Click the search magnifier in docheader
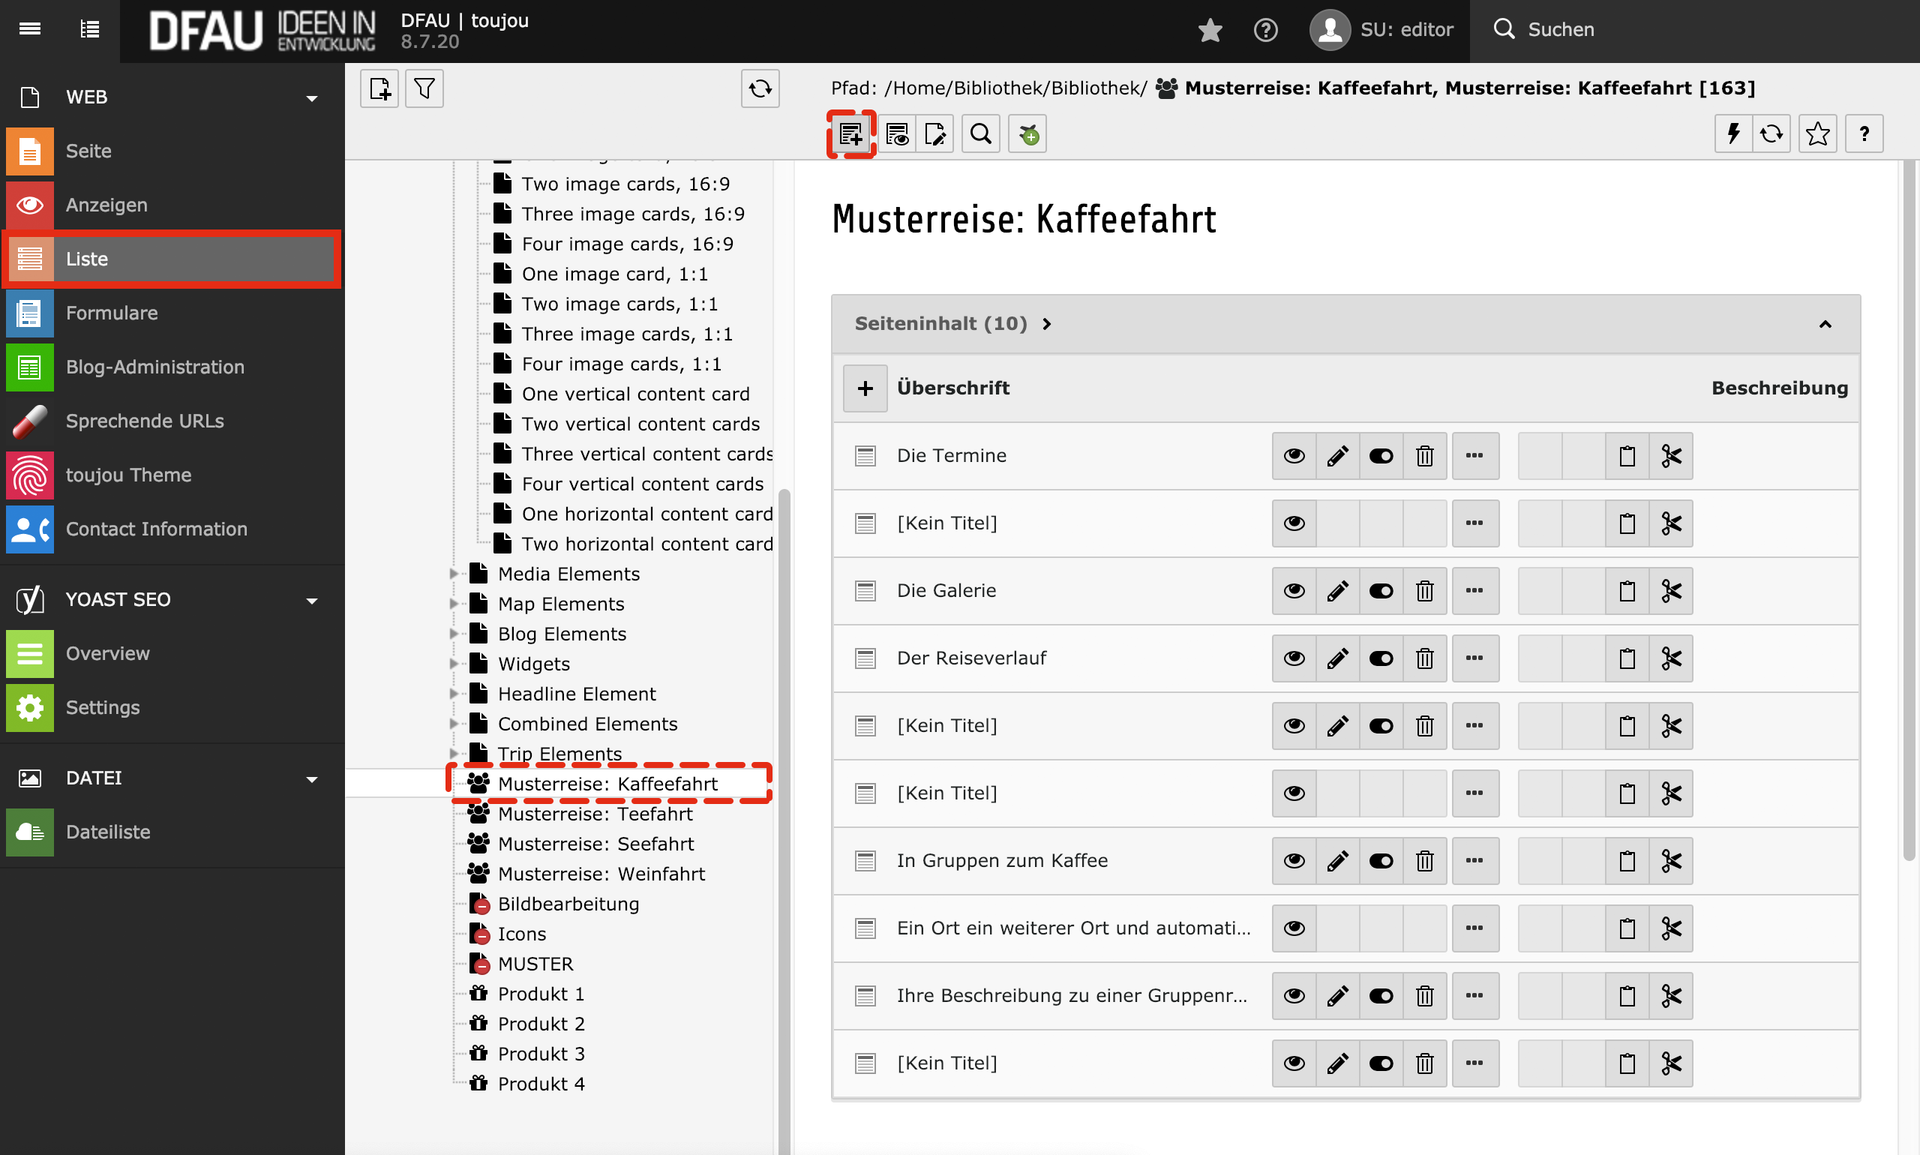This screenshot has width=1920, height=1155. tap(981, 134)
